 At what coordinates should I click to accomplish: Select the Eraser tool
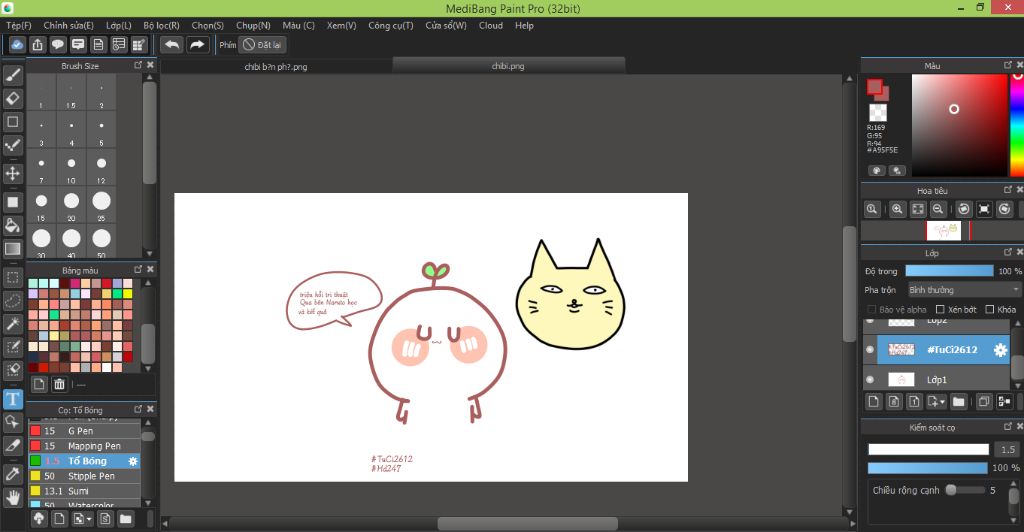(12, 99)
